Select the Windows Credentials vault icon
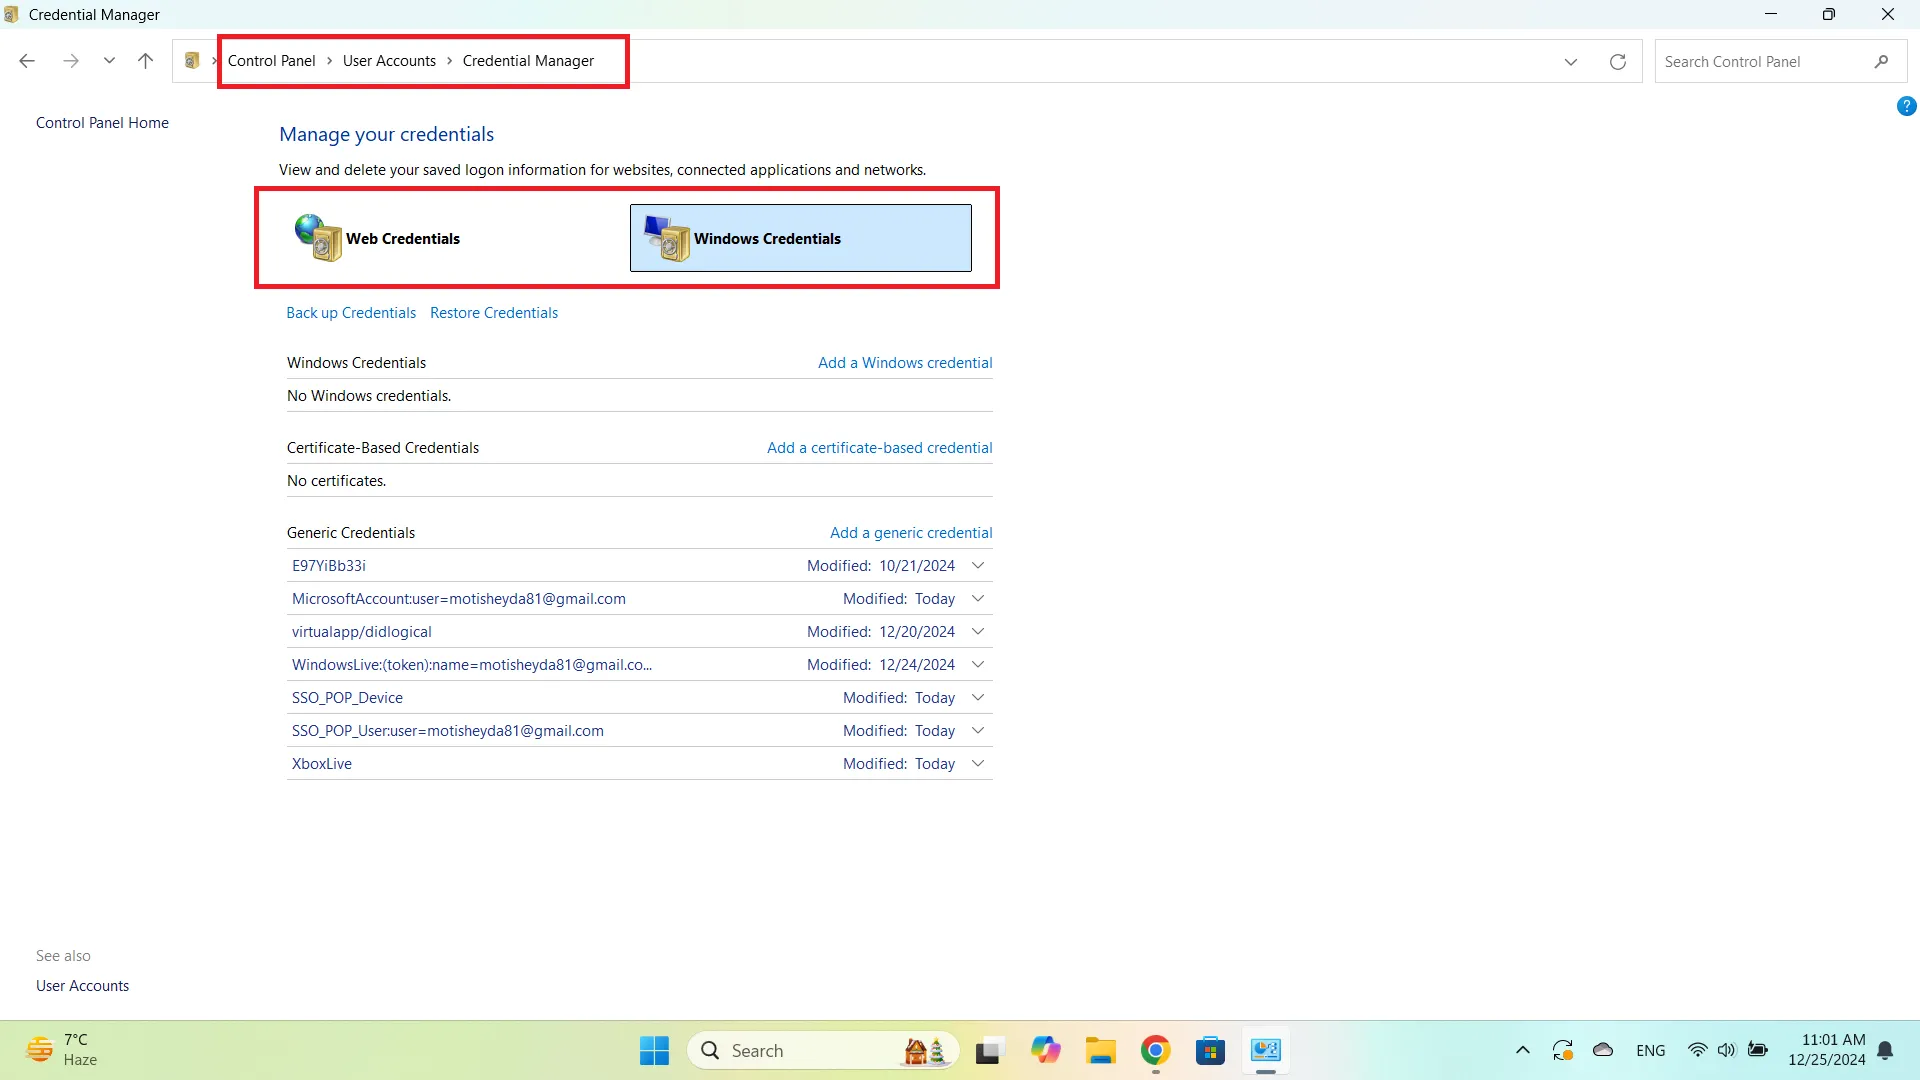 tap(667, 238)
